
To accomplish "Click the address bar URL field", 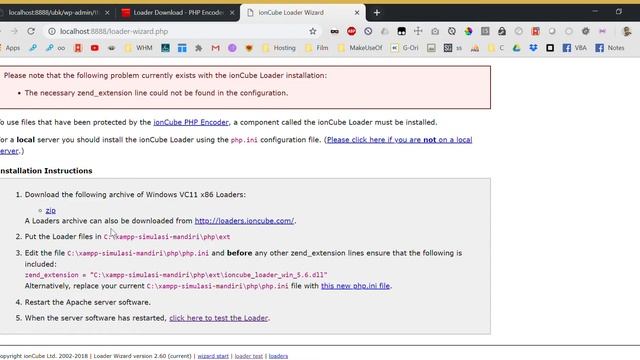I will click(x=182, y=31).
